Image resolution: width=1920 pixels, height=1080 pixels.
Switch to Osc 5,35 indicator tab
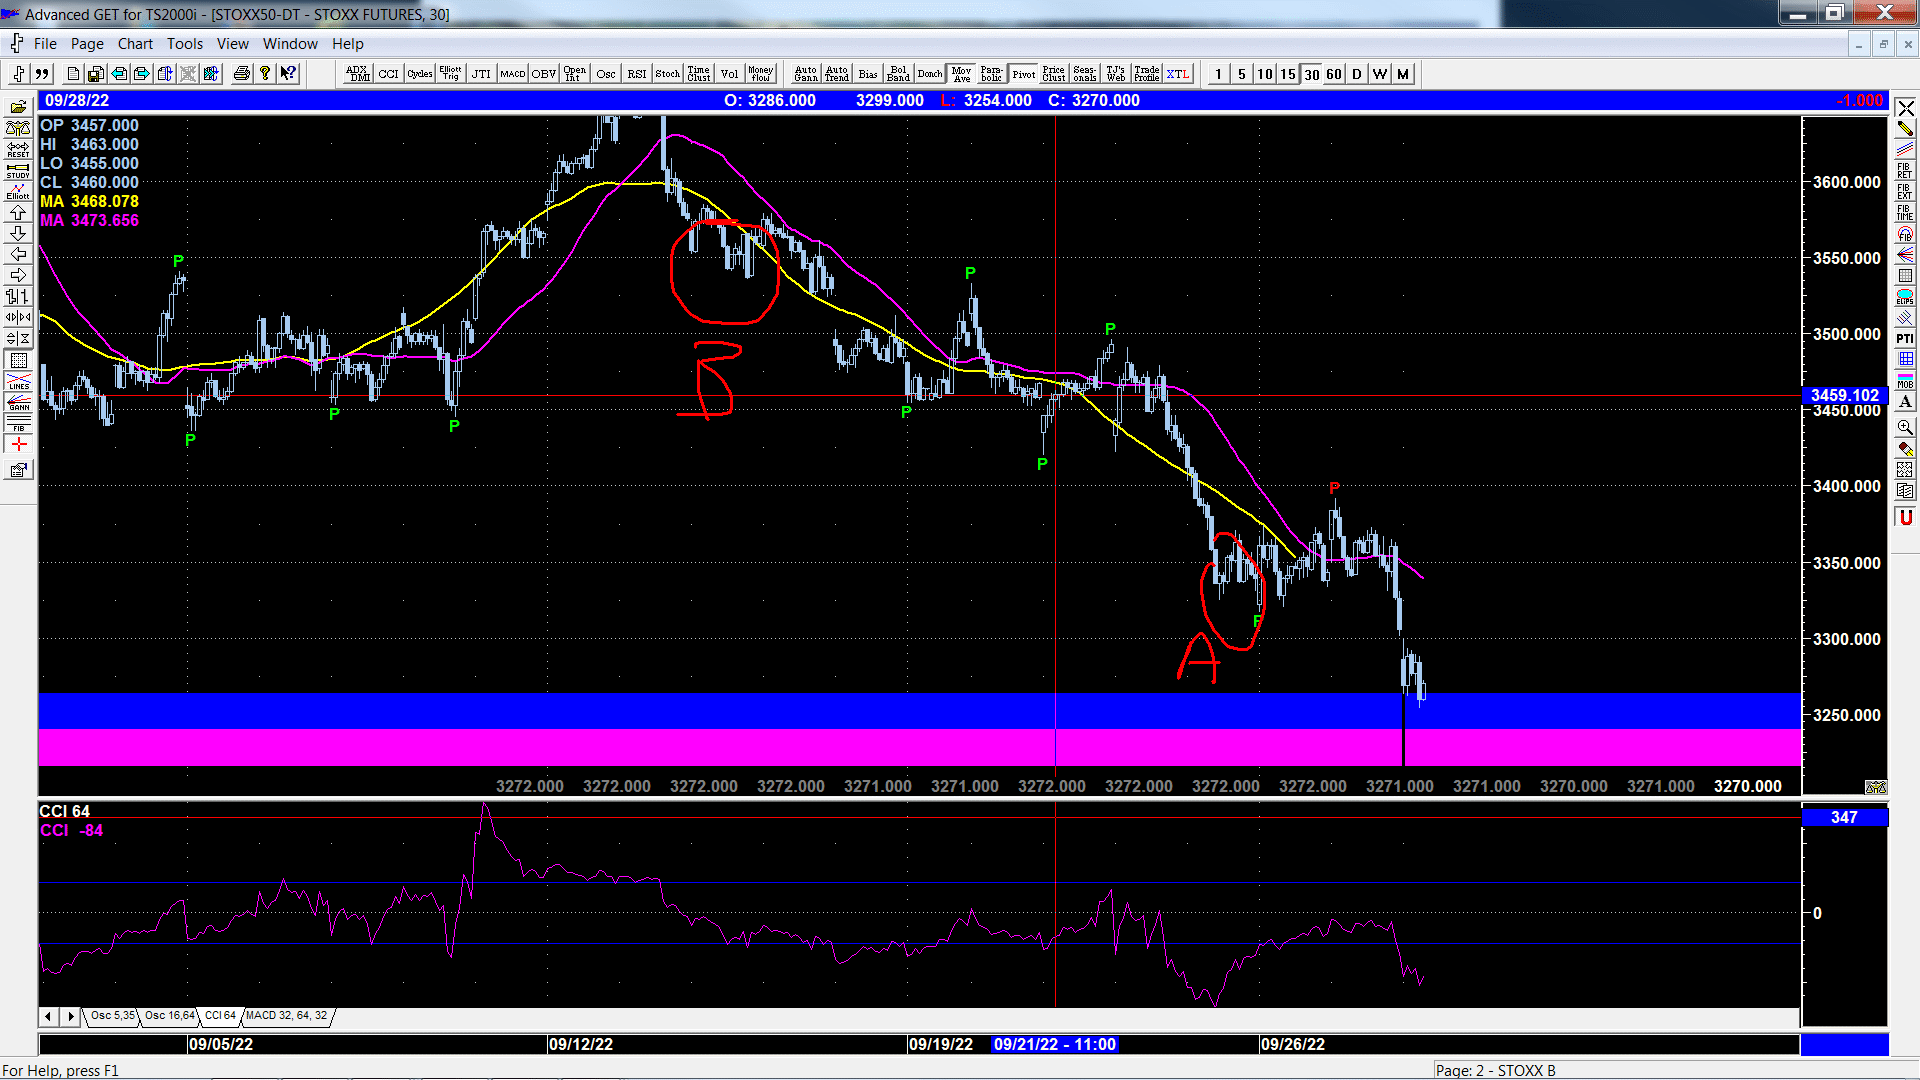click(x=112, y=1016)
